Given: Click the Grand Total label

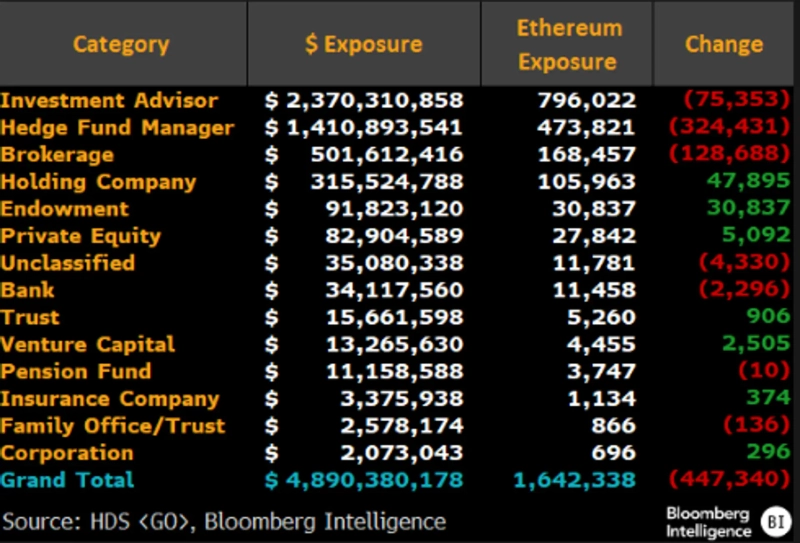Looking at the screenshot, I should click(67, 480).
